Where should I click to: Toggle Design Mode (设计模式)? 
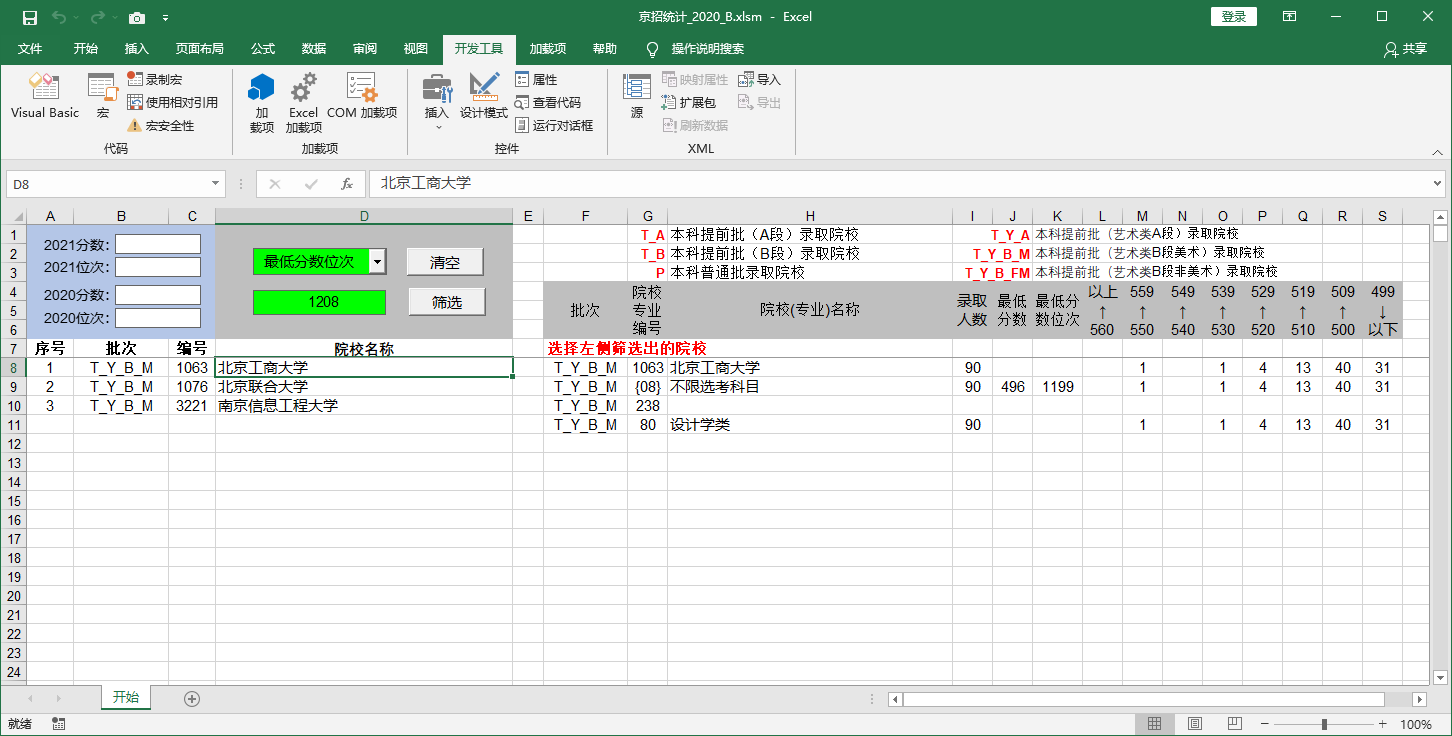pyautogui.click(x=484, y=97)
